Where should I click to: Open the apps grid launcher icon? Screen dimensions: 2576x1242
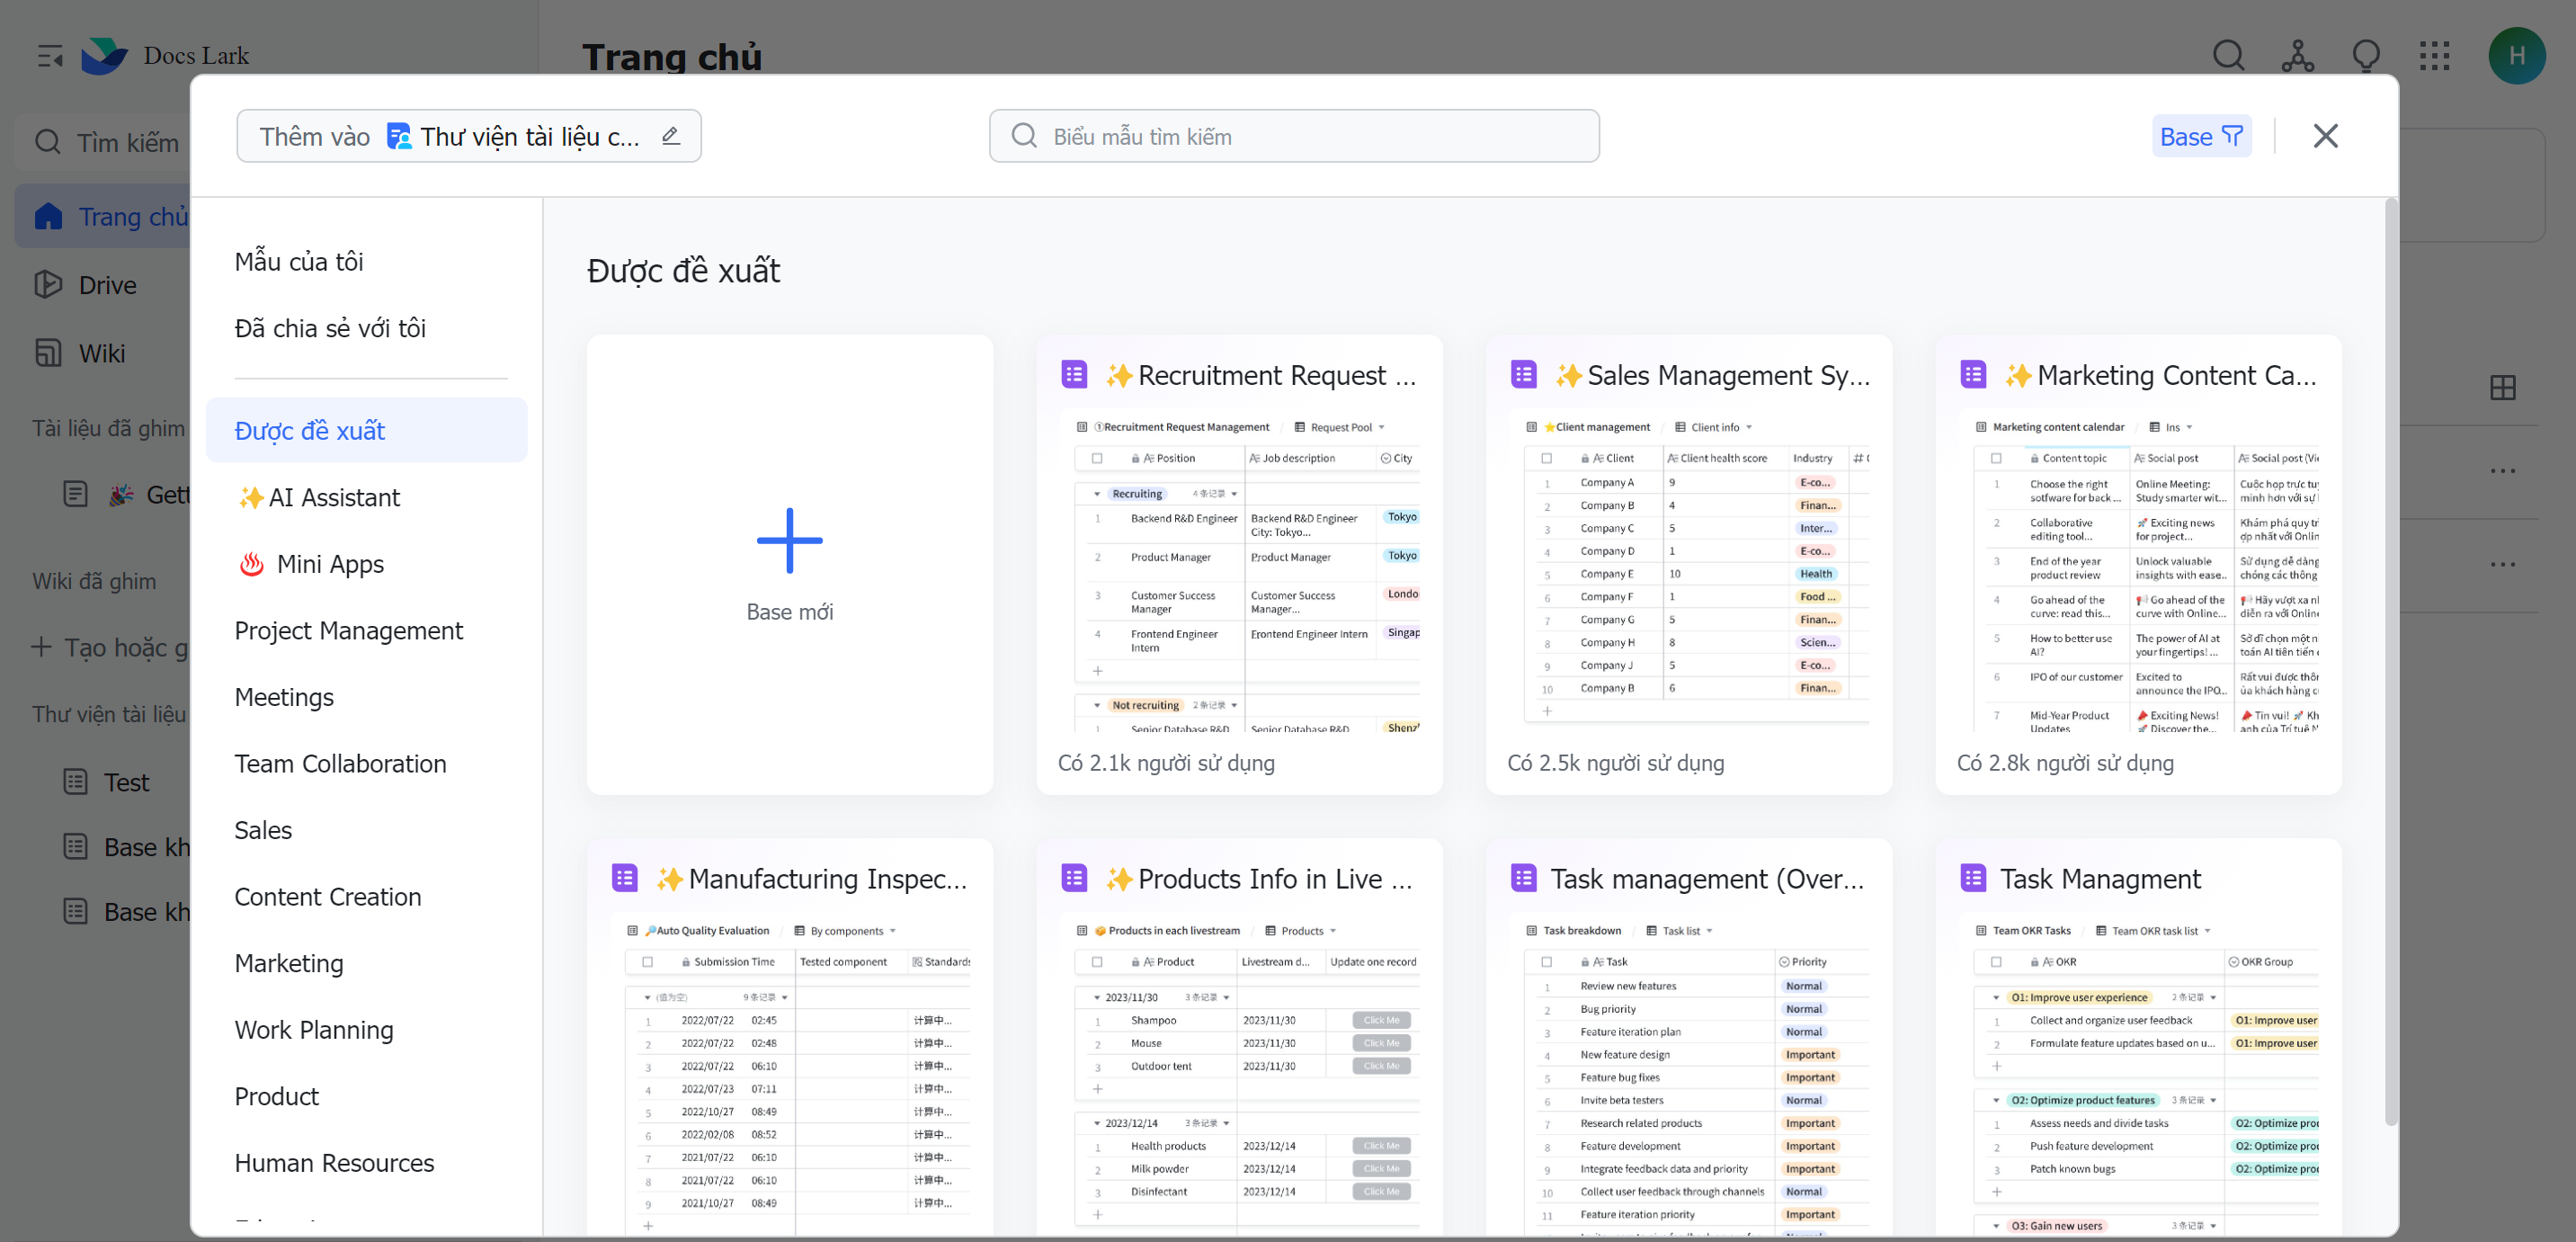2434,55
